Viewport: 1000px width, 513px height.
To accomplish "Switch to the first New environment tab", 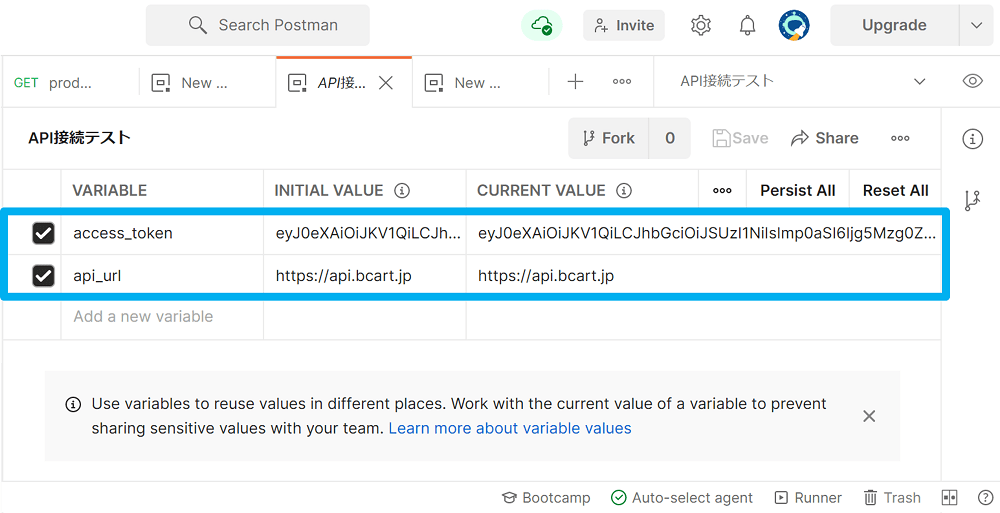I will pos(207,82).
